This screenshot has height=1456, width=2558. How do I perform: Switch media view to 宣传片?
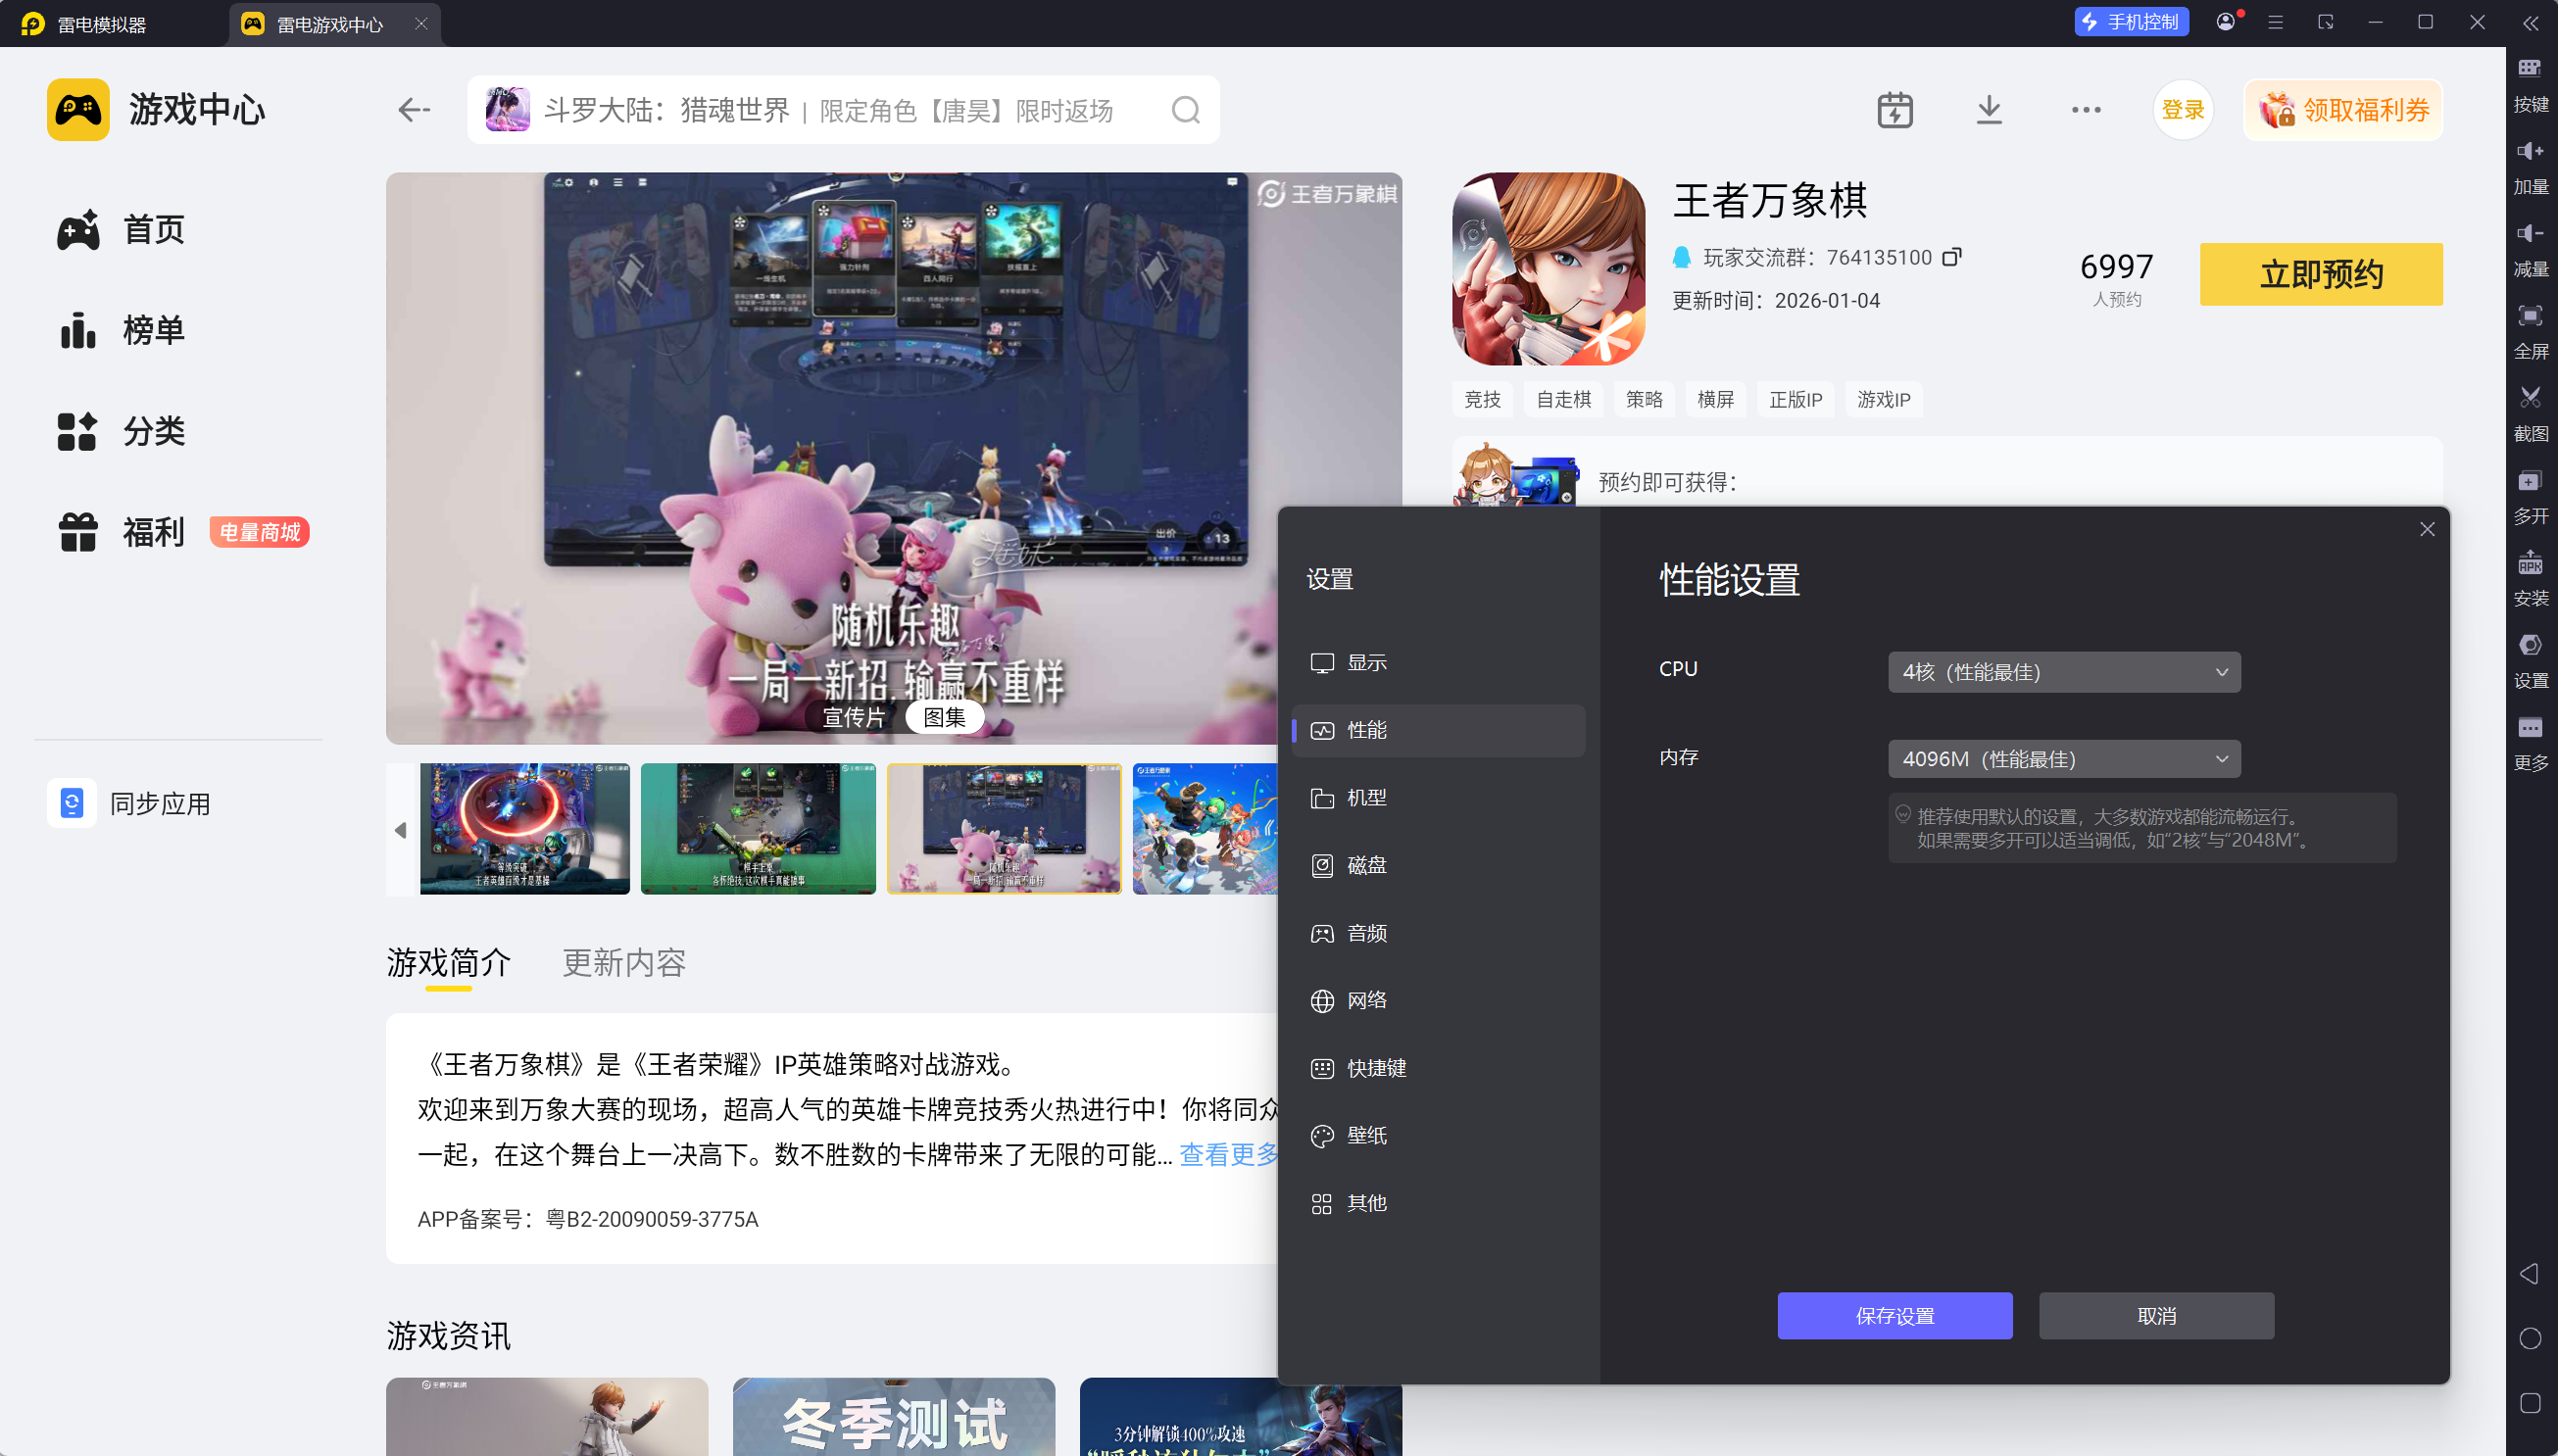pos(853,717)
